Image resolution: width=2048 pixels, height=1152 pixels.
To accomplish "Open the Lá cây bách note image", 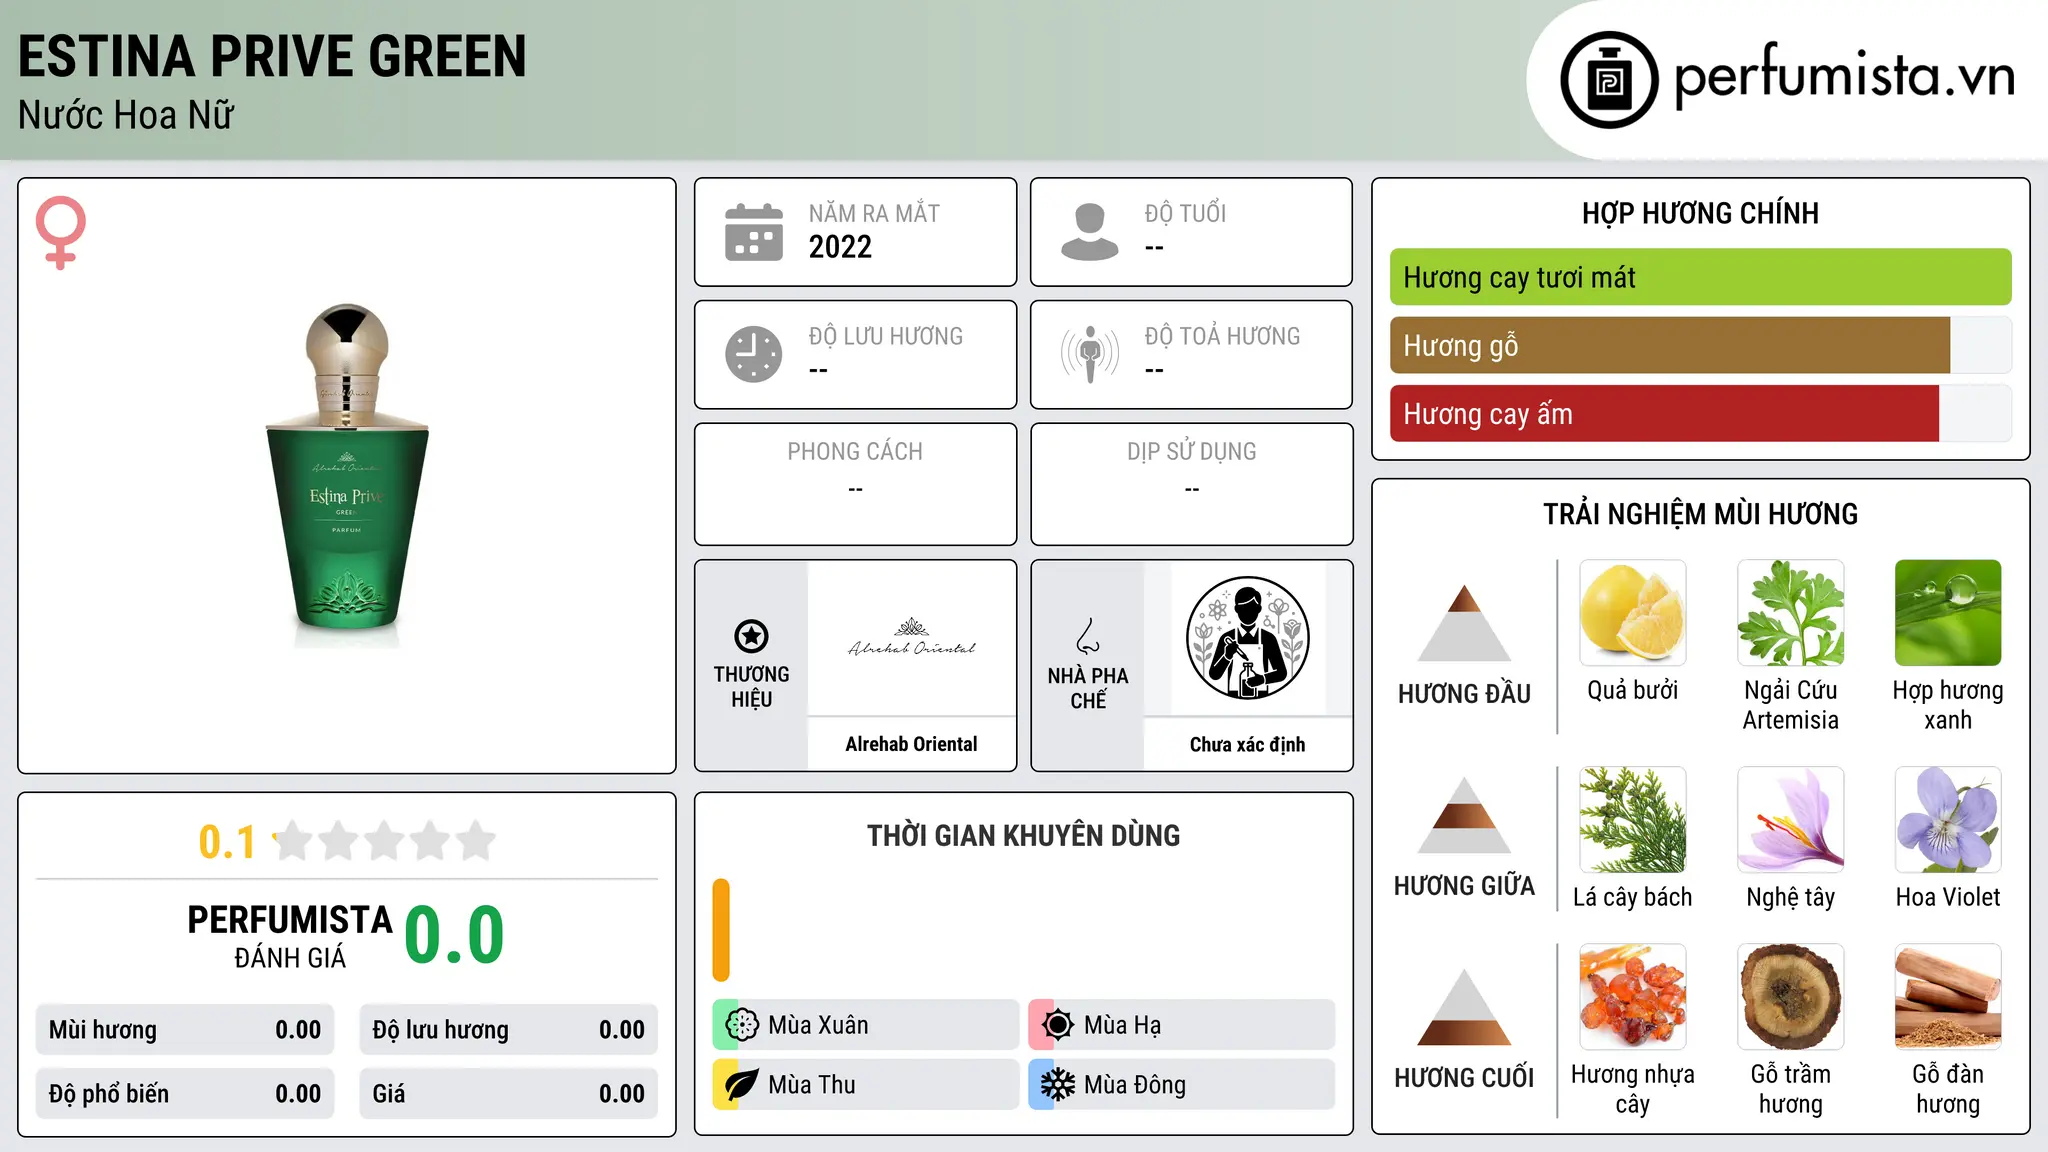I will (1633, 820).
